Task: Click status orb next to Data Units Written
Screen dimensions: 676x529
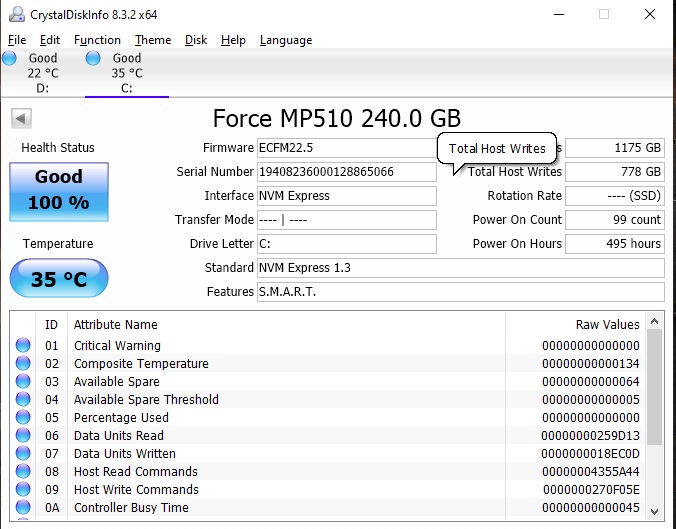Action: 23,454
